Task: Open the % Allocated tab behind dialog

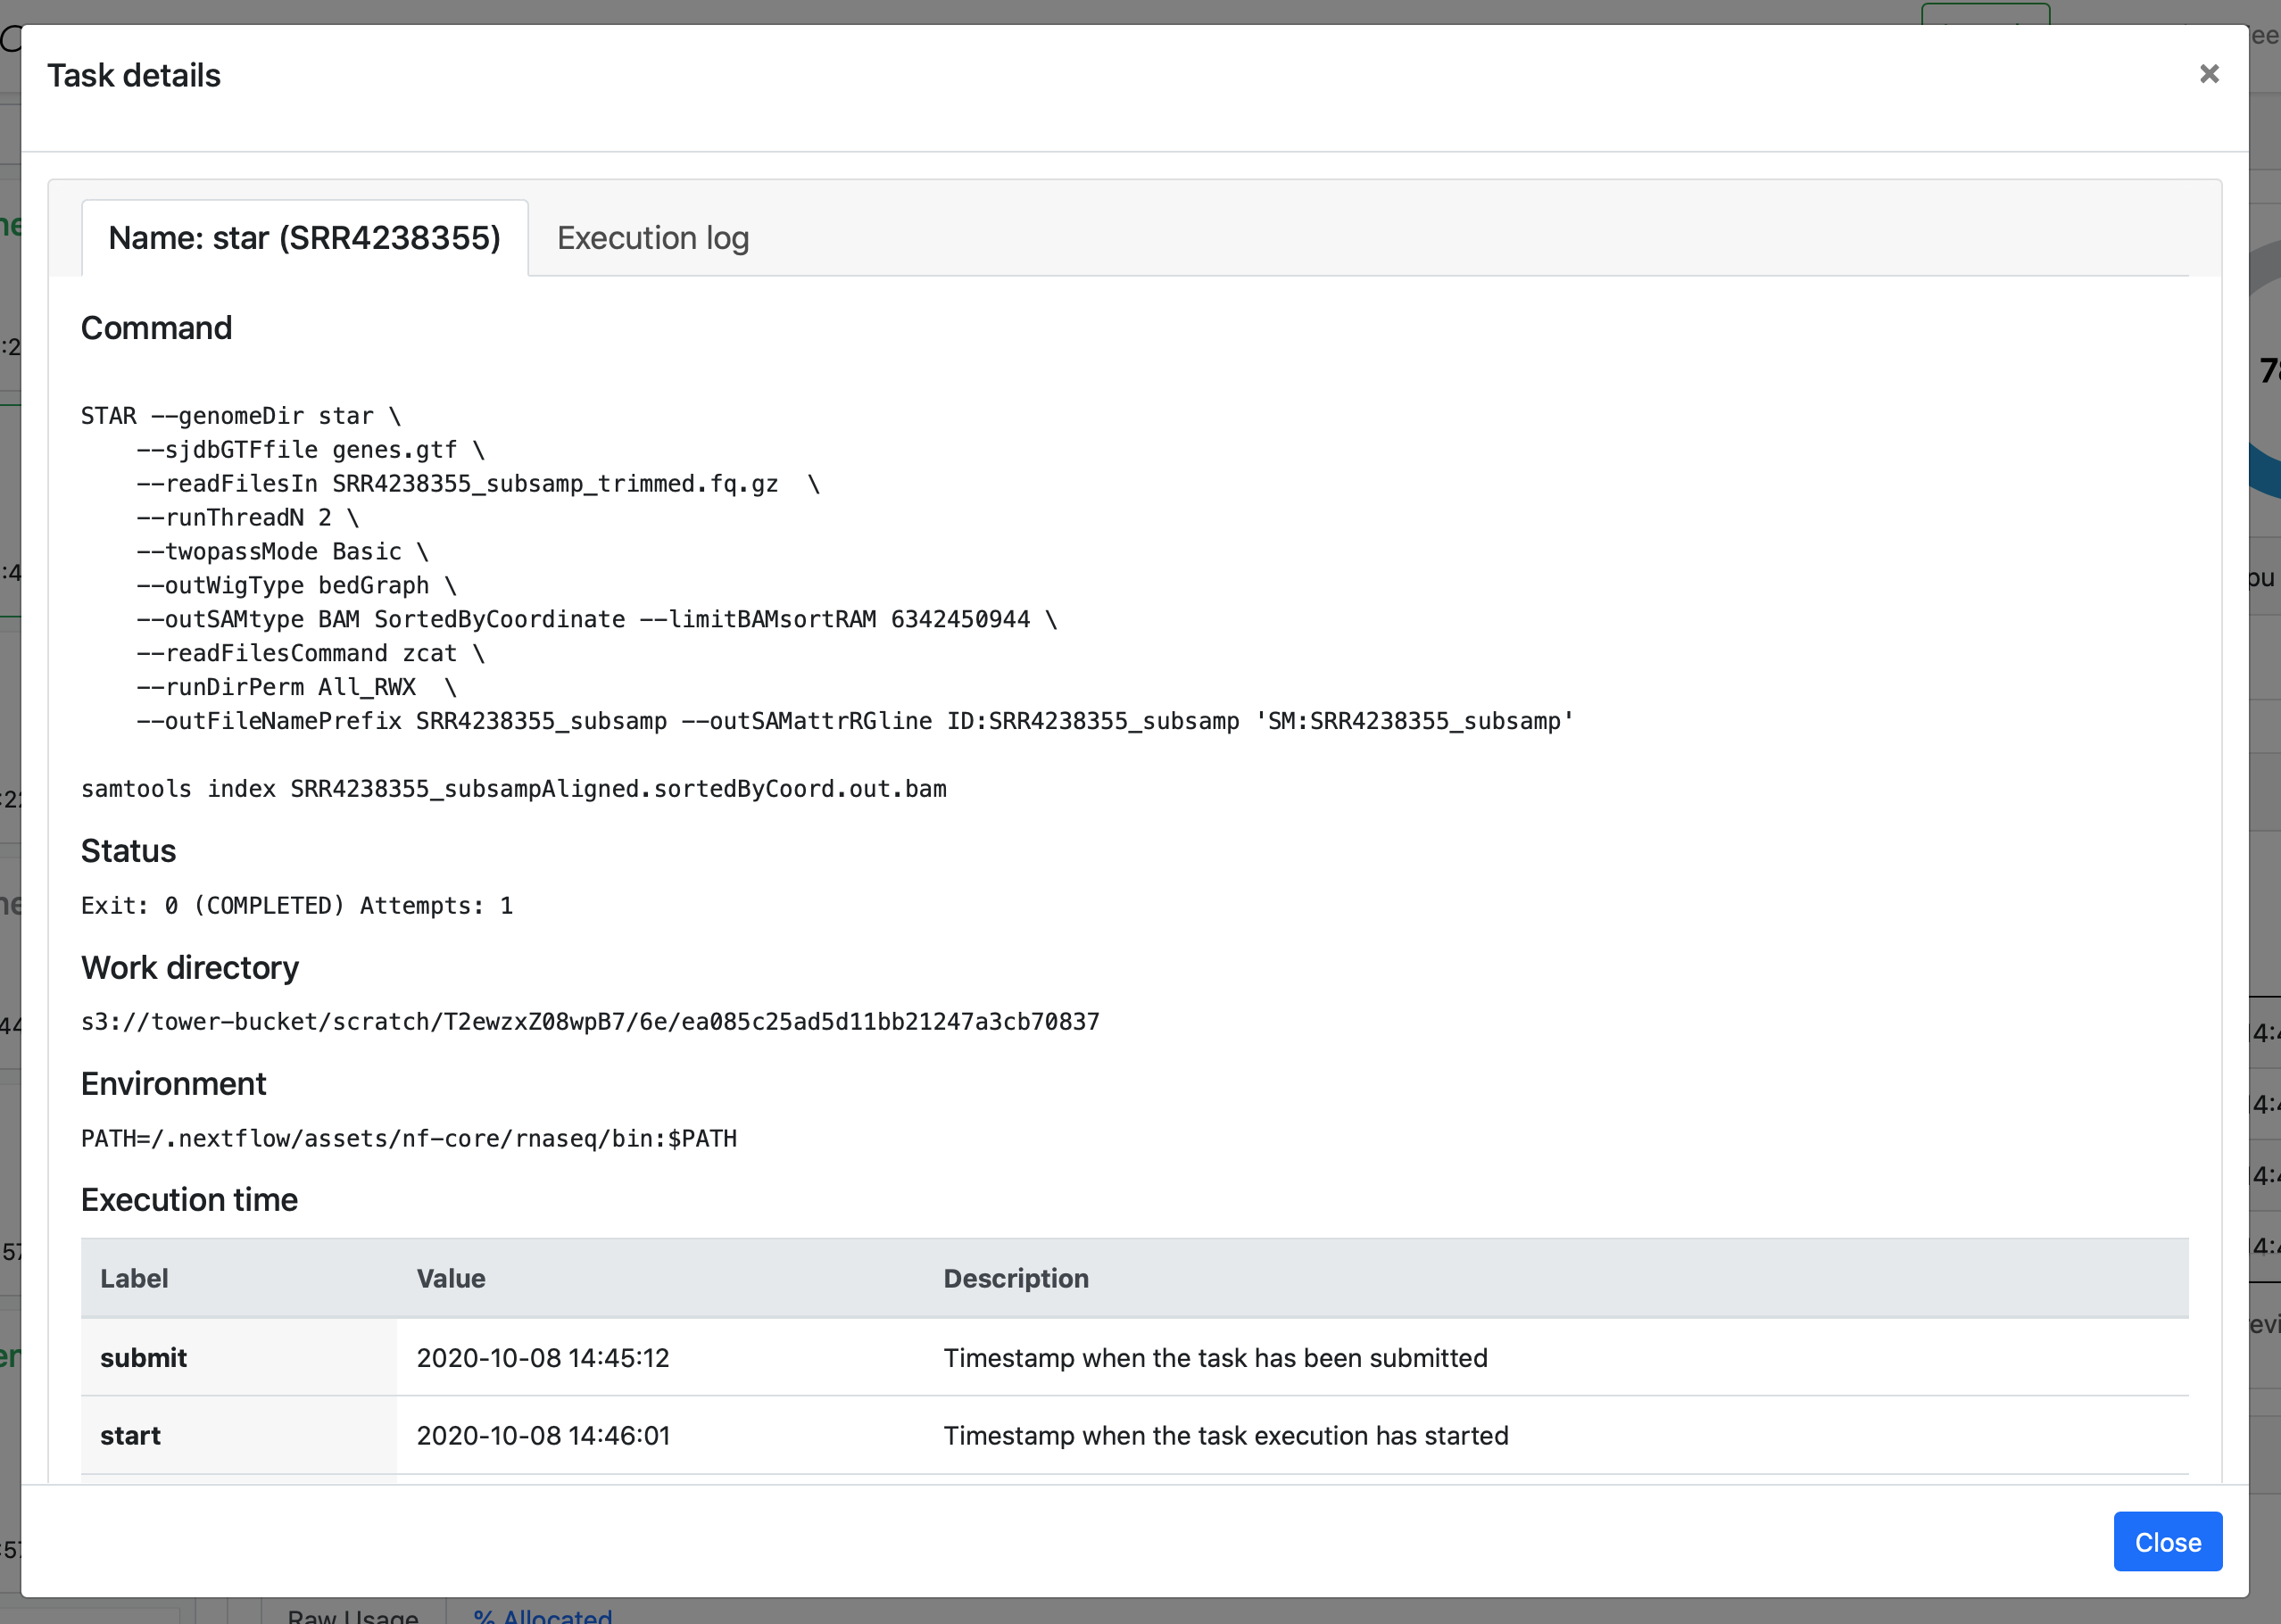Action: [x=542, y=1614]
